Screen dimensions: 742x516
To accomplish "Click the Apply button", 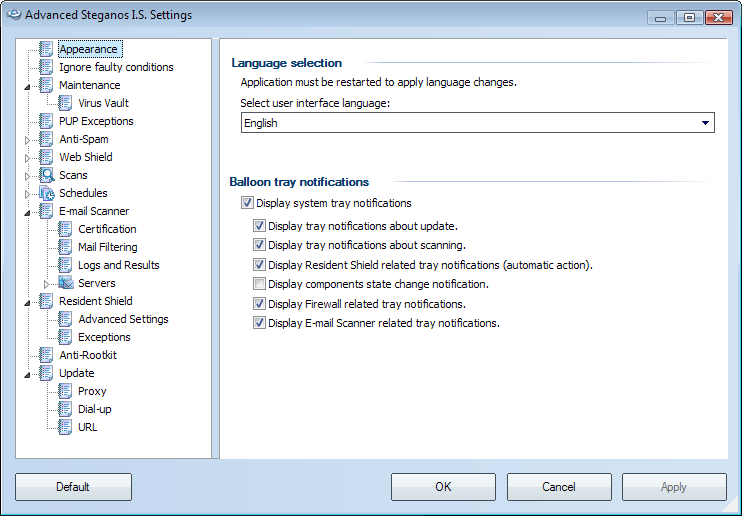I will point(674,487).
